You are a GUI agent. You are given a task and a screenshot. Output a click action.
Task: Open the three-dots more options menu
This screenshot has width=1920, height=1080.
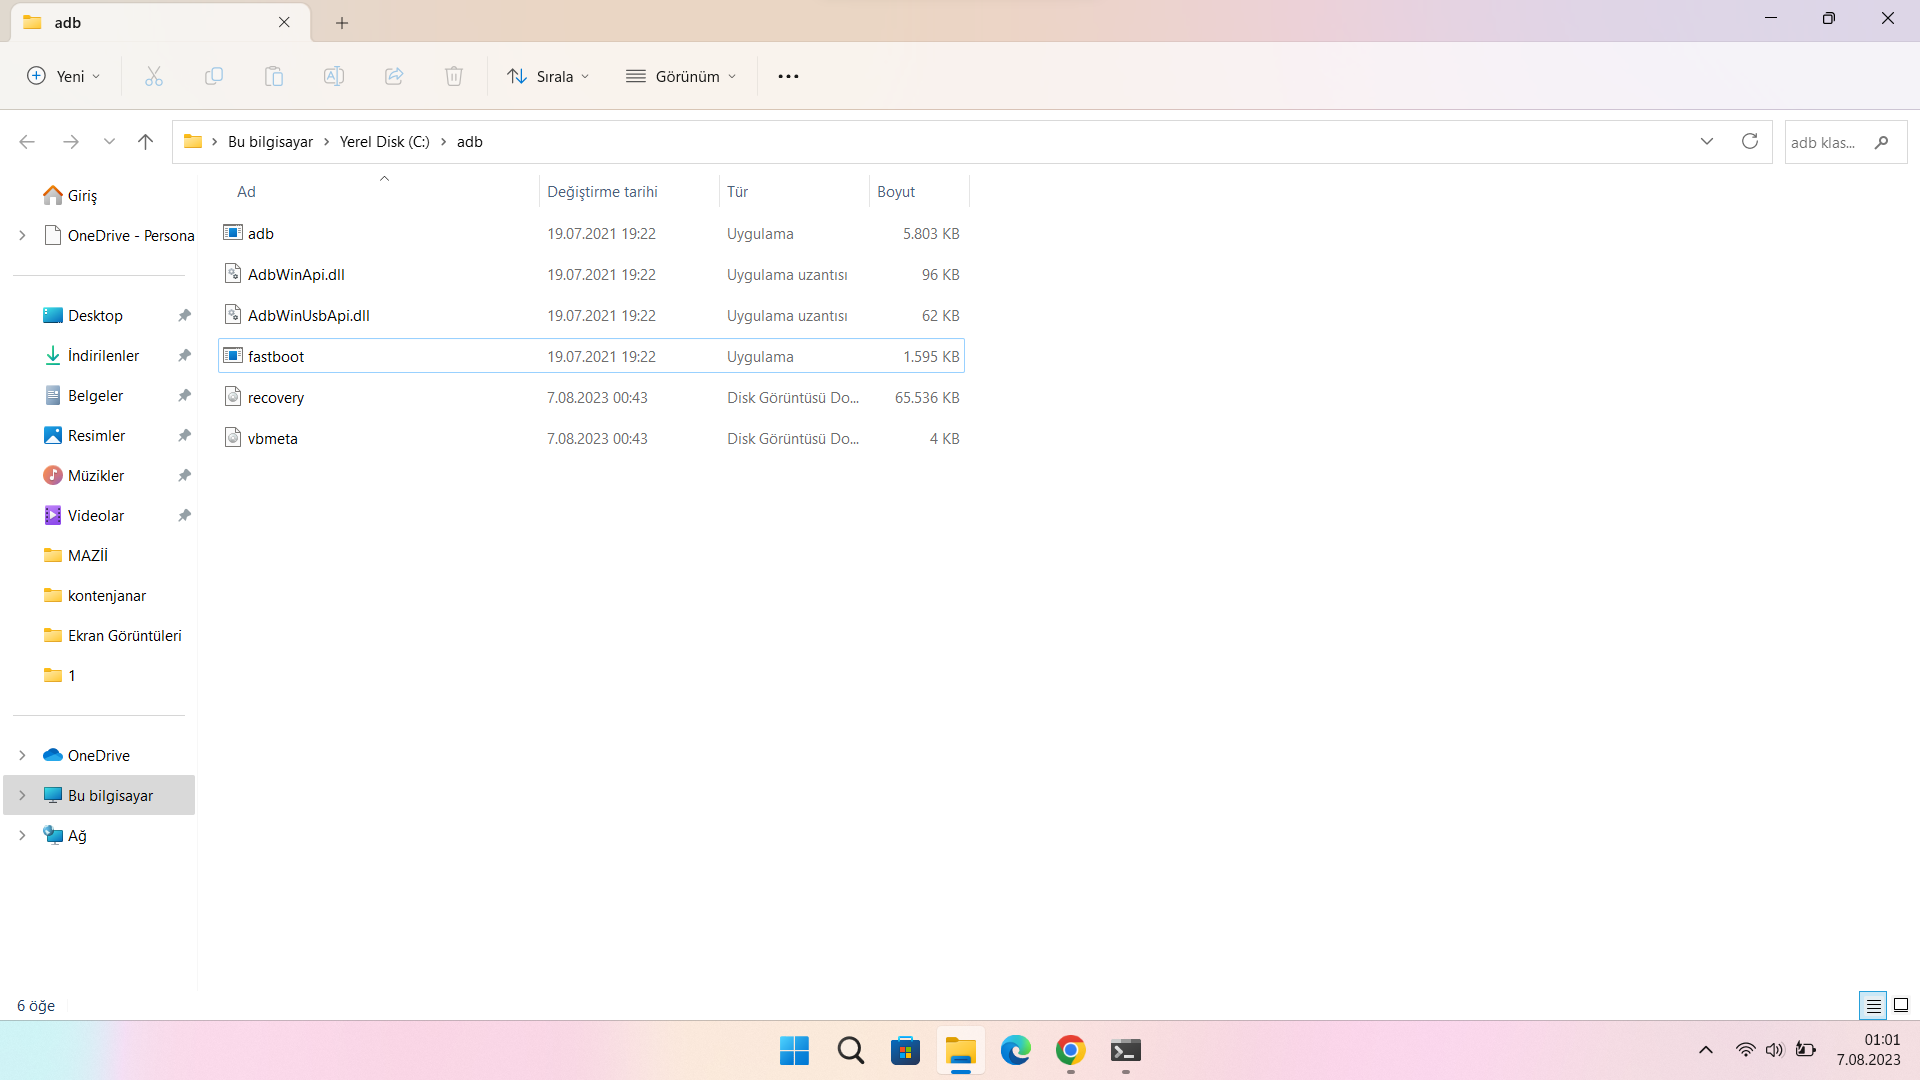pyautogui.click(x=788, y=76)
